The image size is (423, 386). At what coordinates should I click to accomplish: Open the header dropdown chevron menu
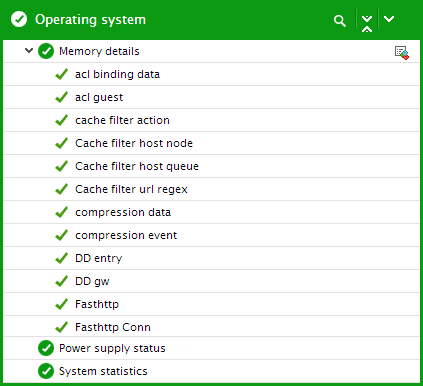click(389, 19)
